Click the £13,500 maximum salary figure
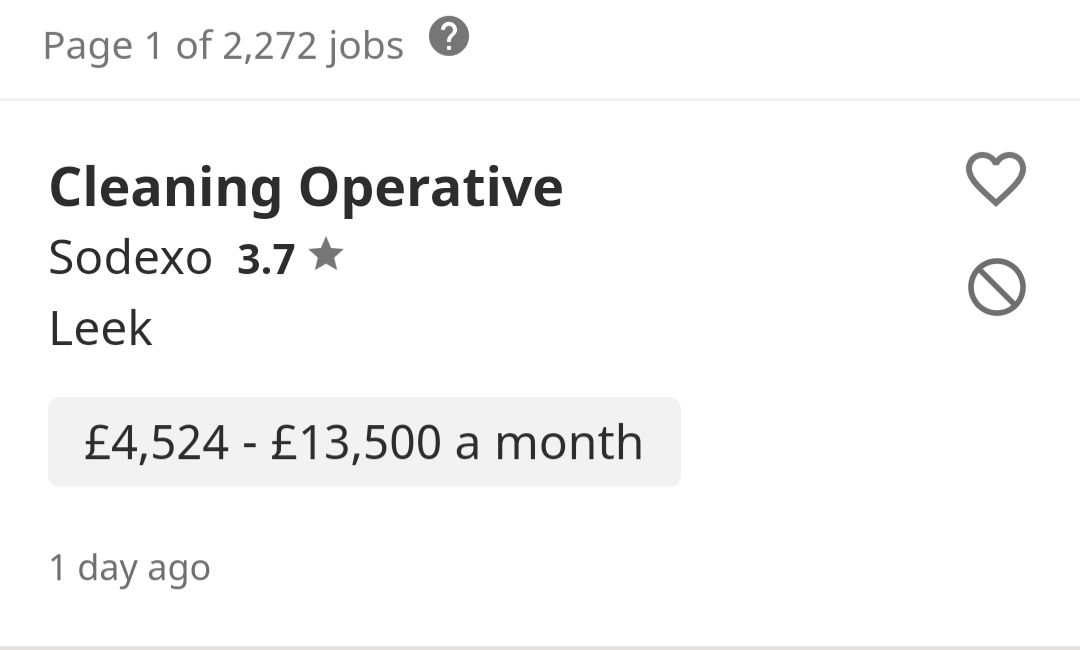 pos(355,442)
